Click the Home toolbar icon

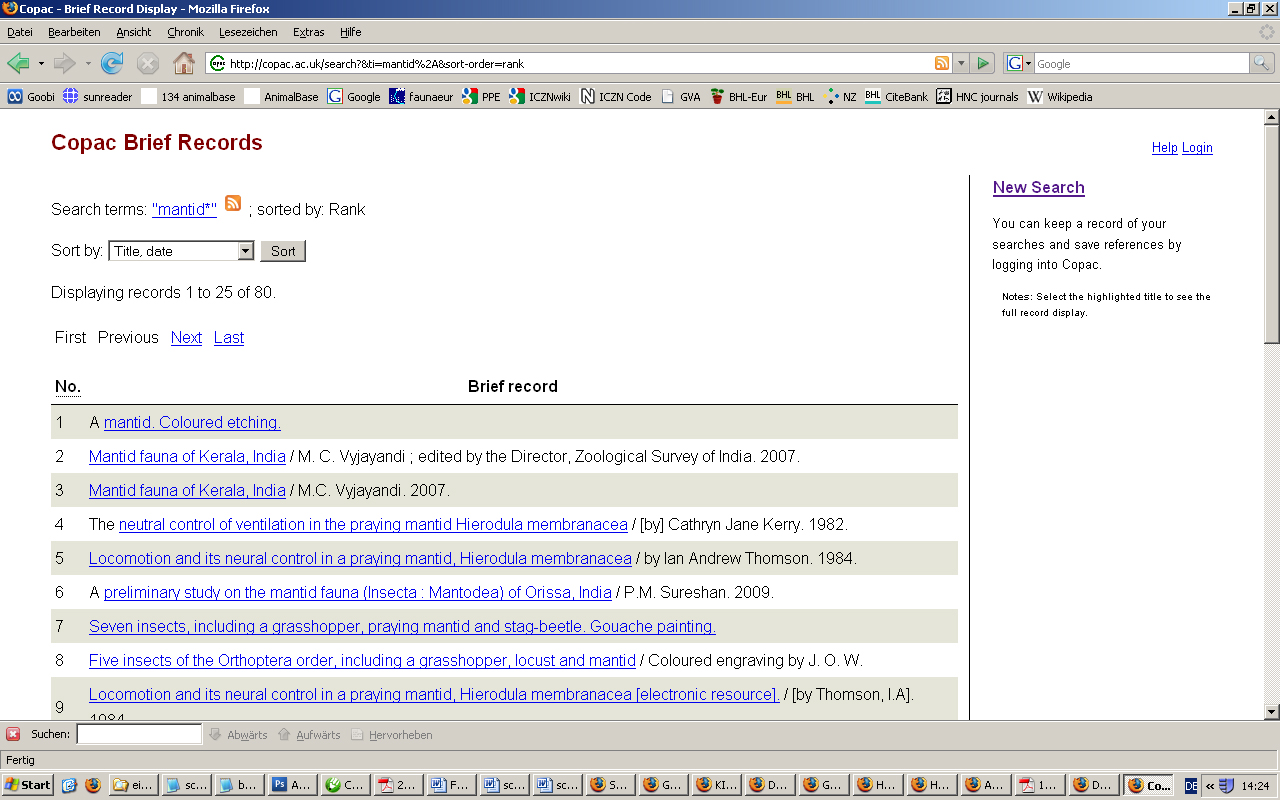(x=184, y=64)
